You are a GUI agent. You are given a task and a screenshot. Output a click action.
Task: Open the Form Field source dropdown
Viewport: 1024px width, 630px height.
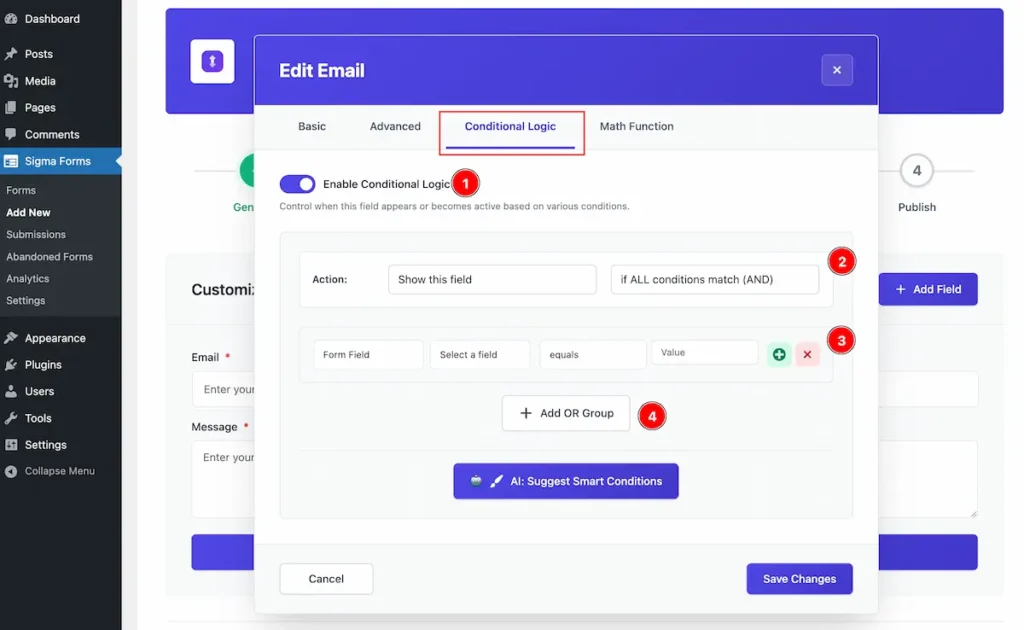point(368,354)
